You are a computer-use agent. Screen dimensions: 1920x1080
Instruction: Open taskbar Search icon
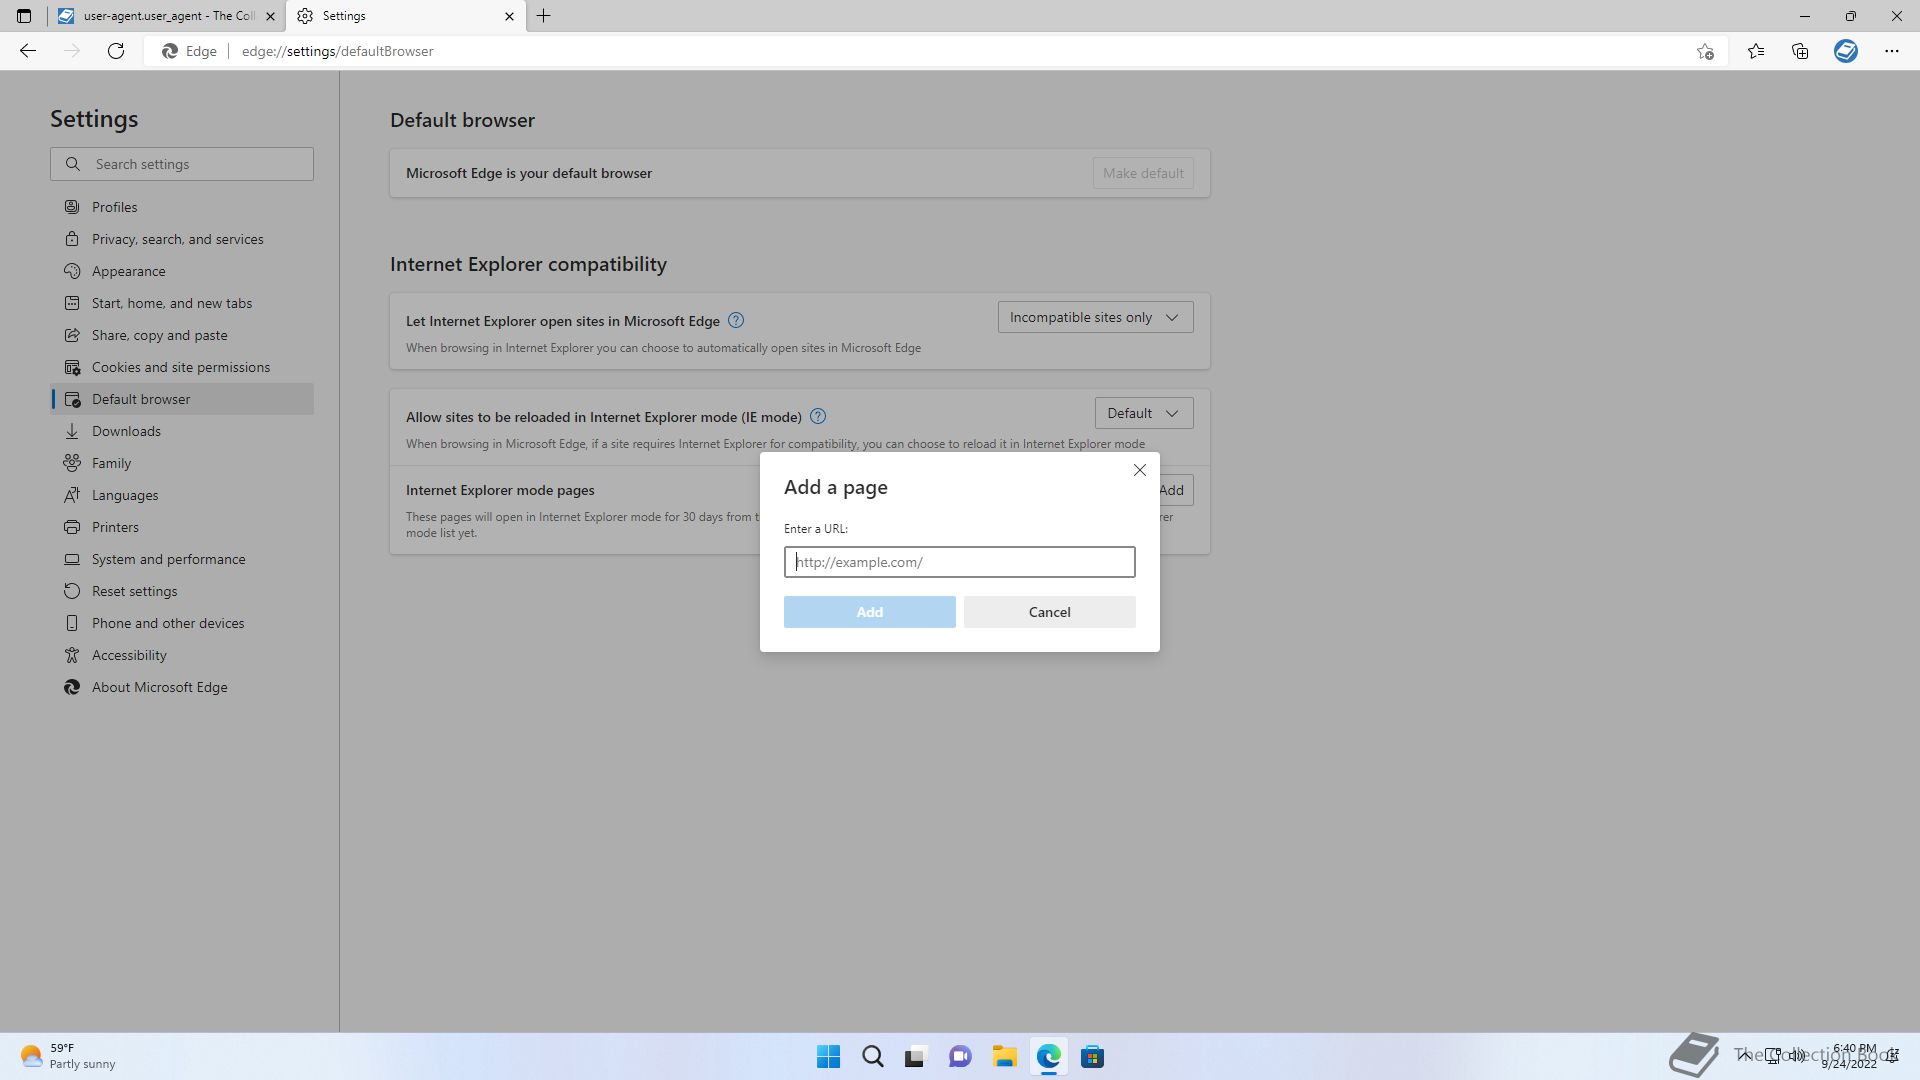coord(873,1057)
